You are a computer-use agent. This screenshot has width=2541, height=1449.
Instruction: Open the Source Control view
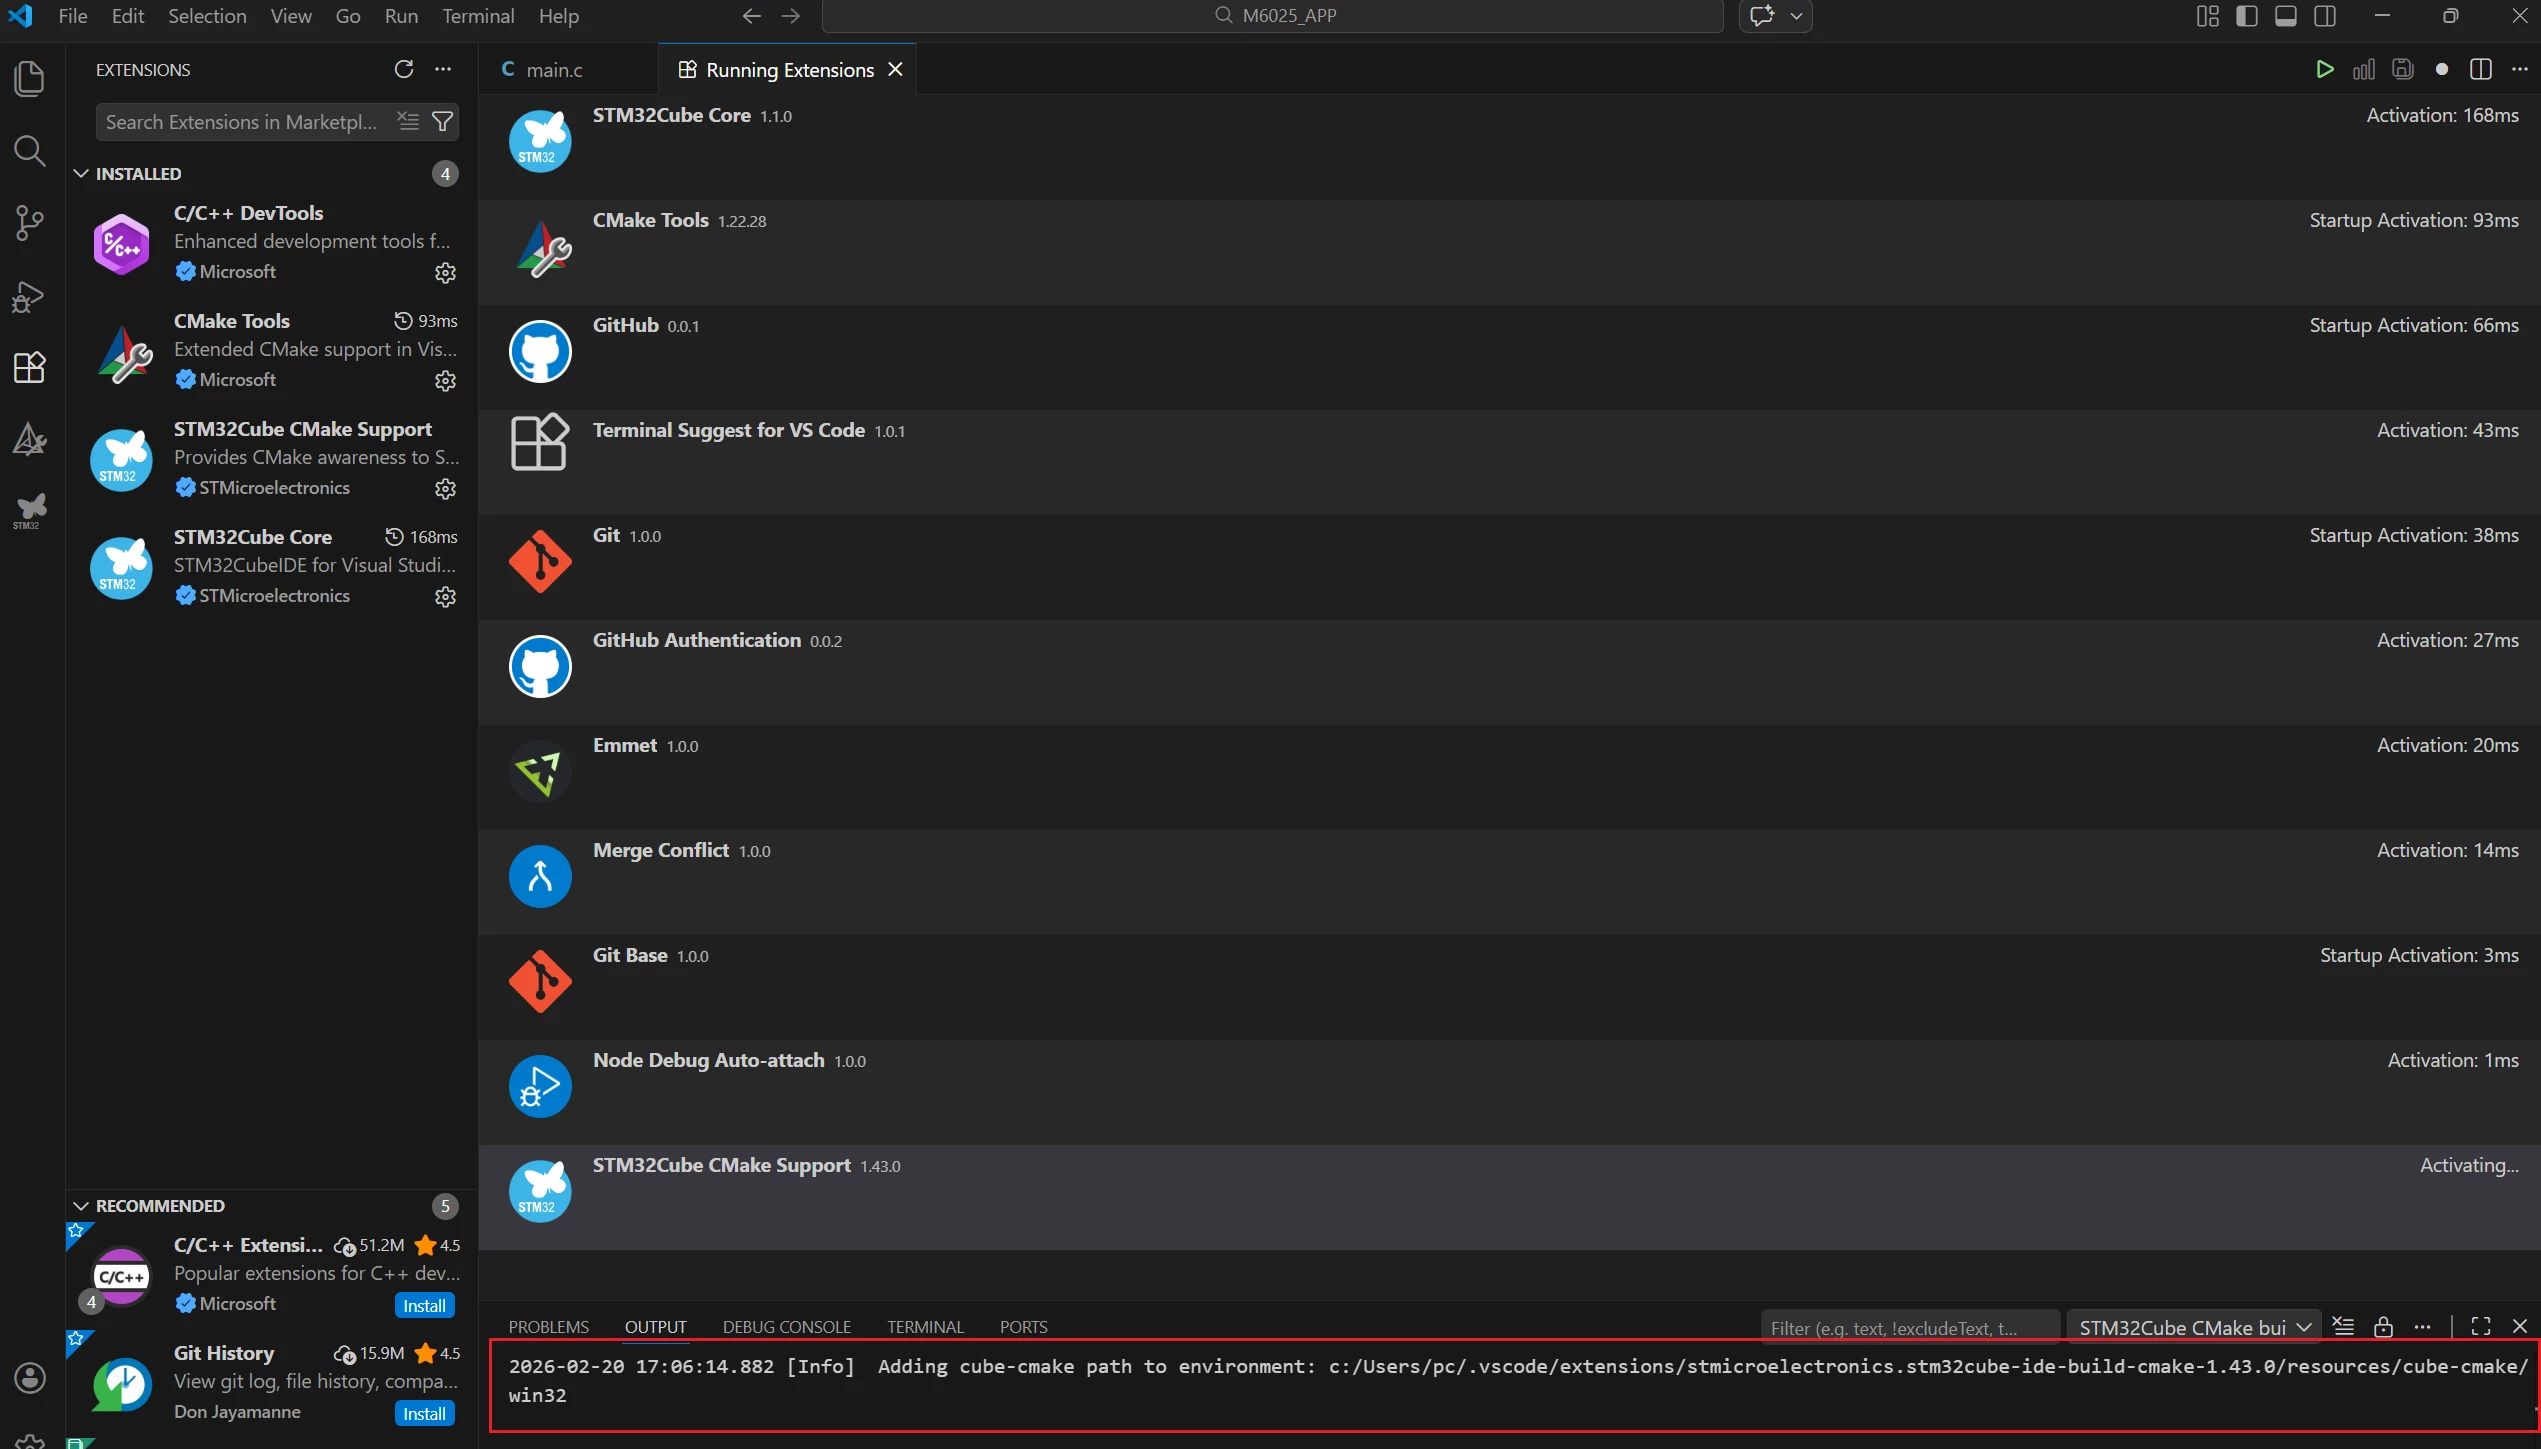(30, 223)
